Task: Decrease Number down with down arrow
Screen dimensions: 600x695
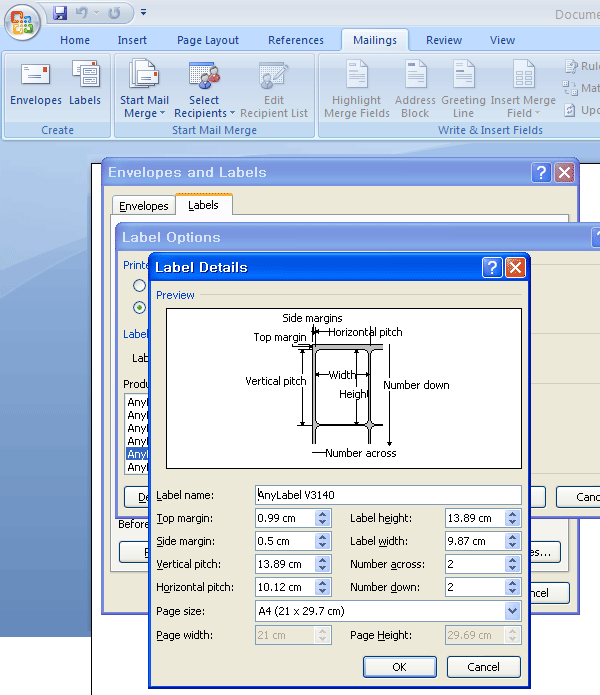Action: click(x=513, y=592)
